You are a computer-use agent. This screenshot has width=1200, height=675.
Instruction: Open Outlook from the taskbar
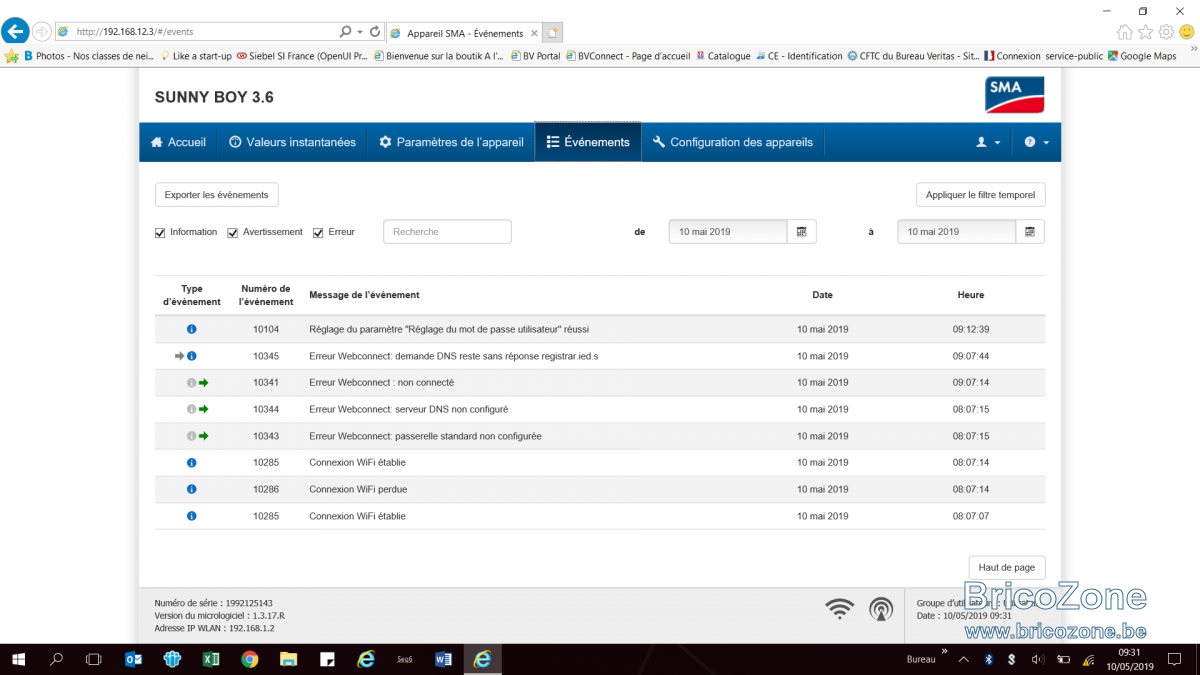pyautogui.click(x=133, y=659)
